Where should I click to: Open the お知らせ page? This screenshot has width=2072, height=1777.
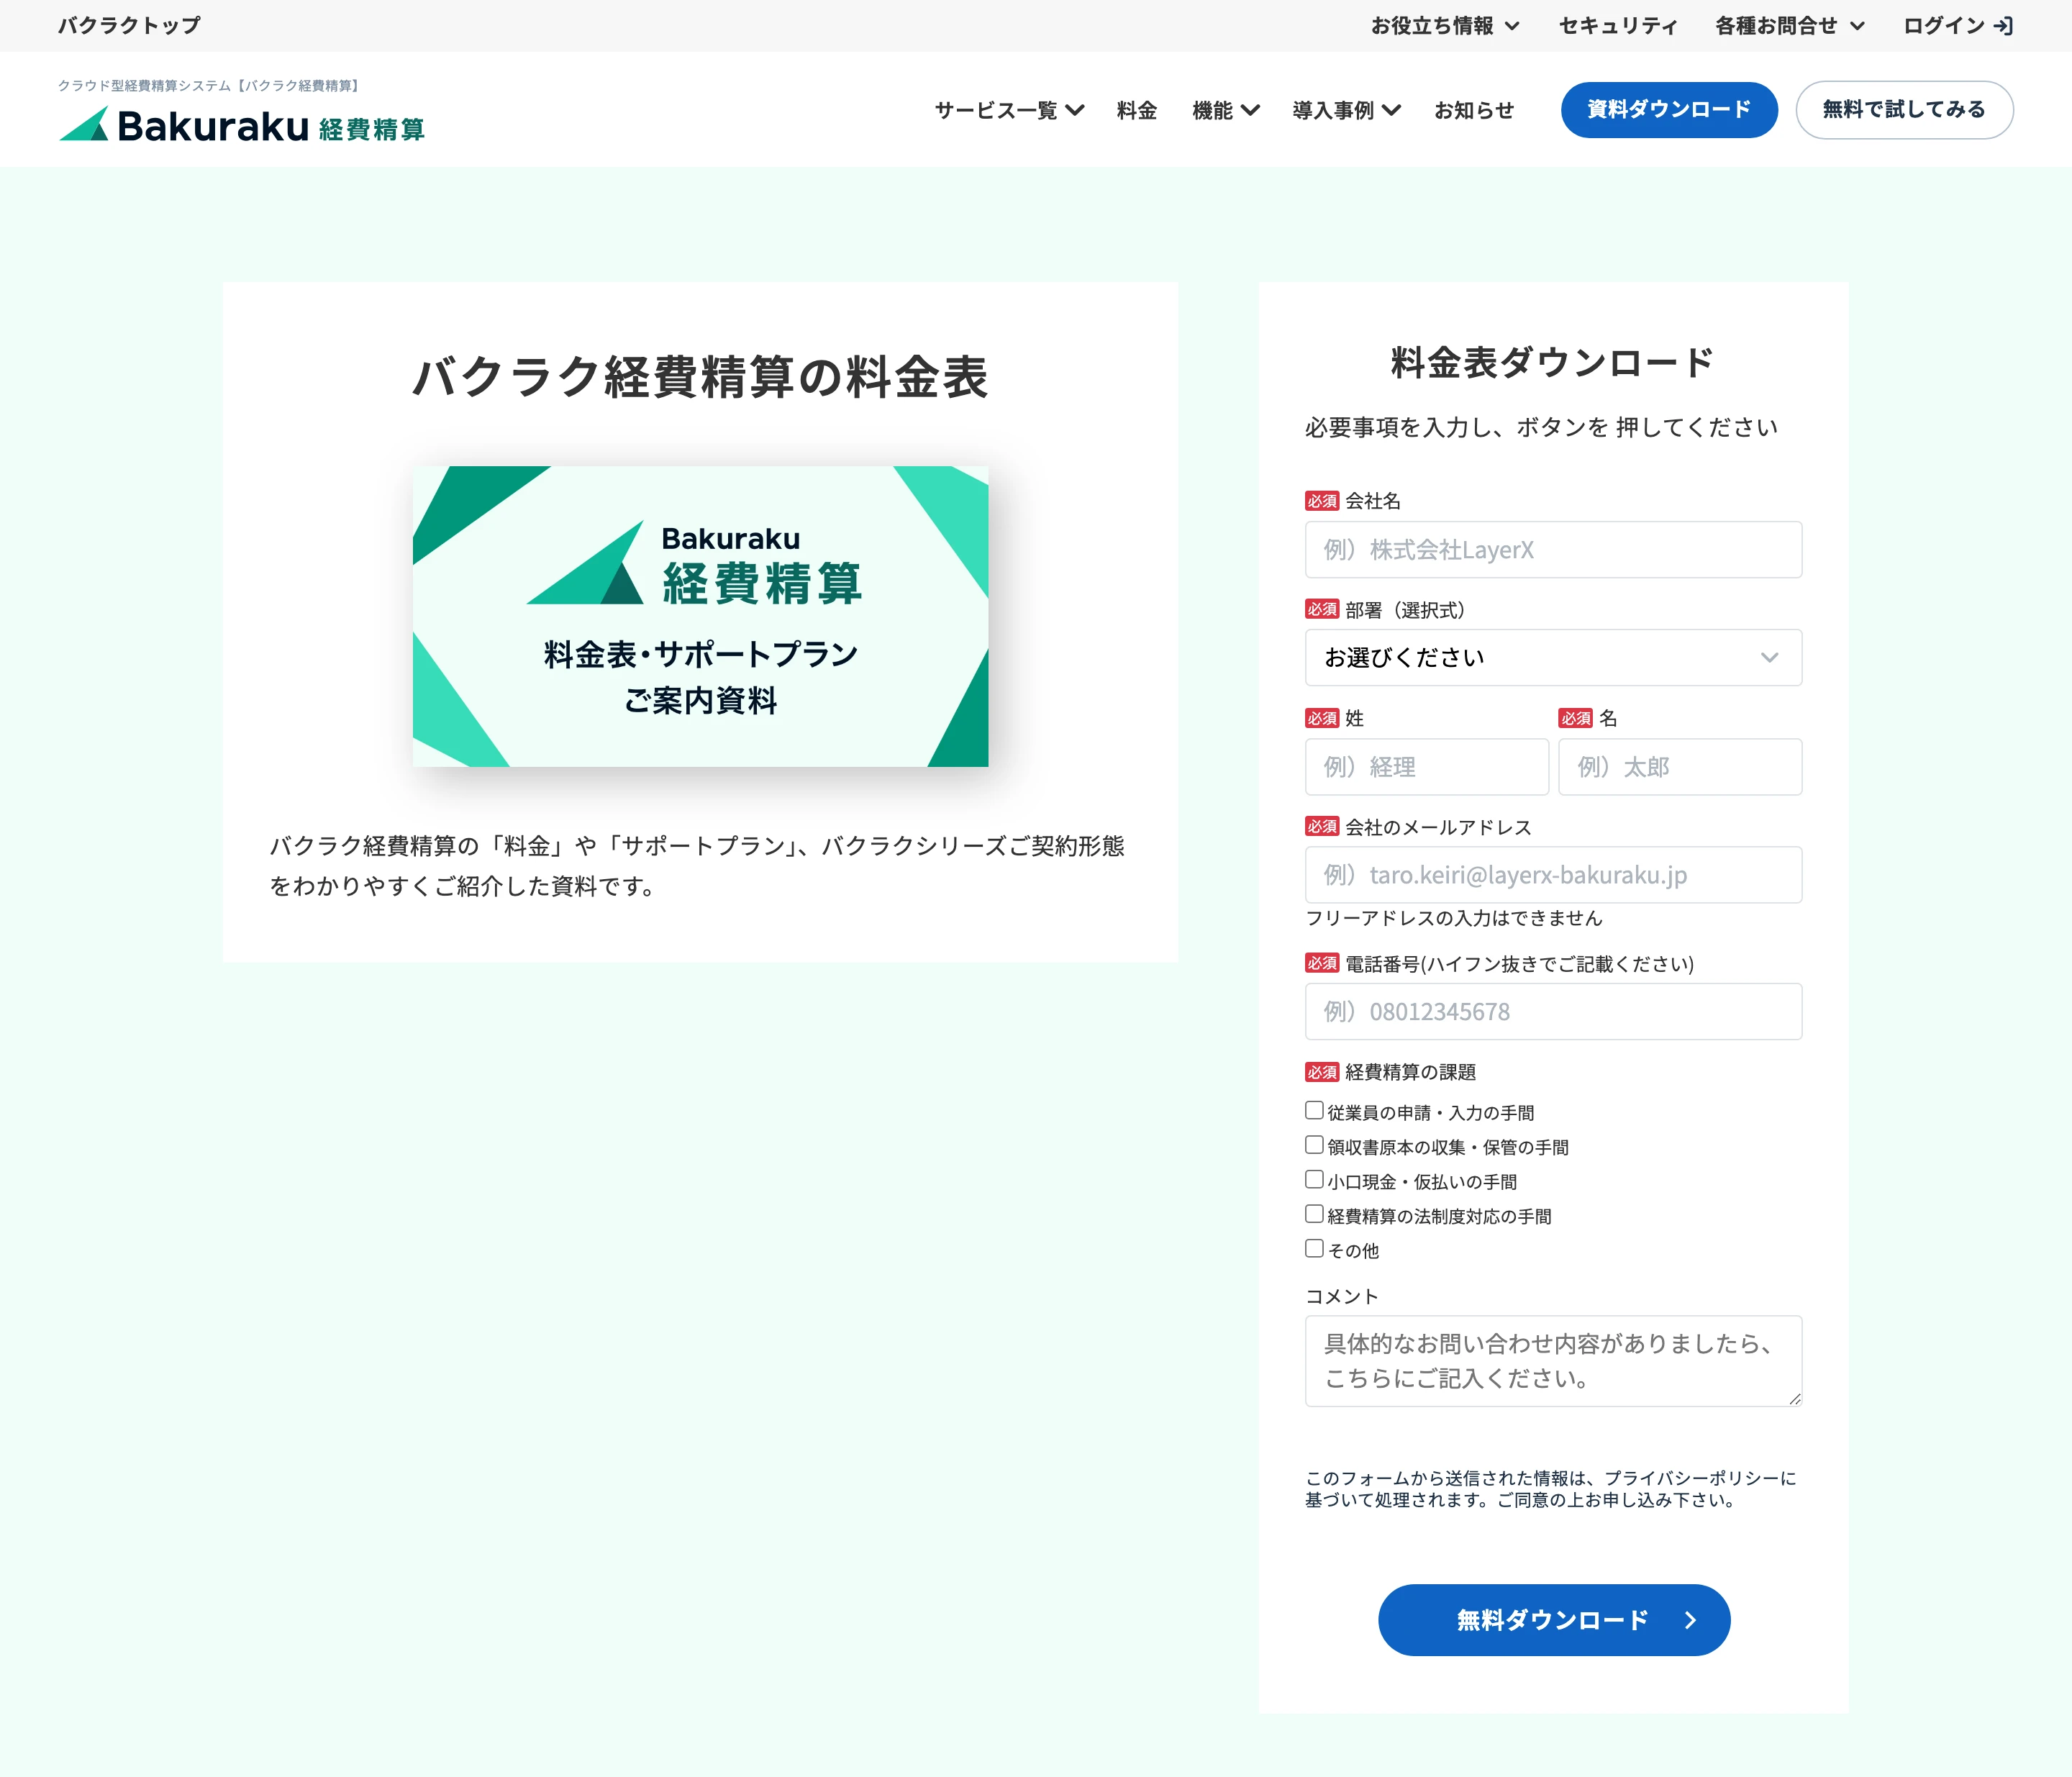coord(1474,110)
